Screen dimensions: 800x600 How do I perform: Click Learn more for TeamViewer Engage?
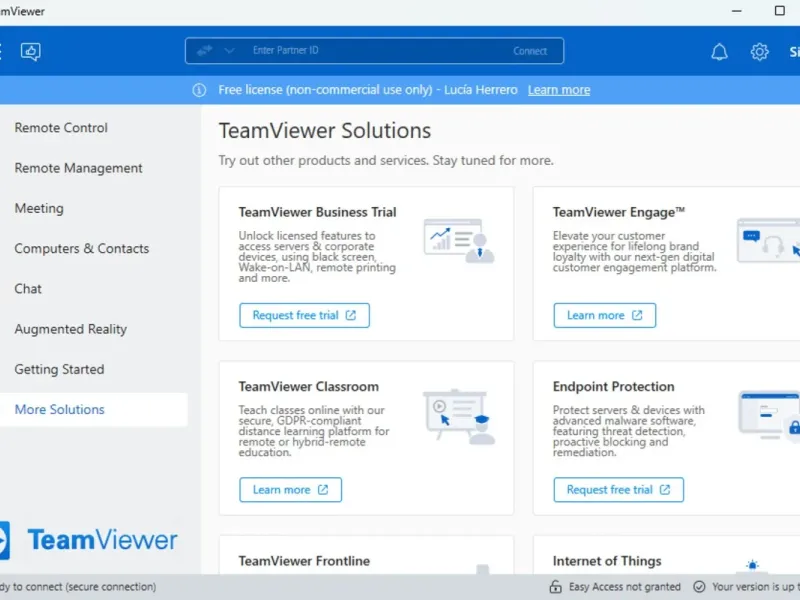click(x=605, y=315)
